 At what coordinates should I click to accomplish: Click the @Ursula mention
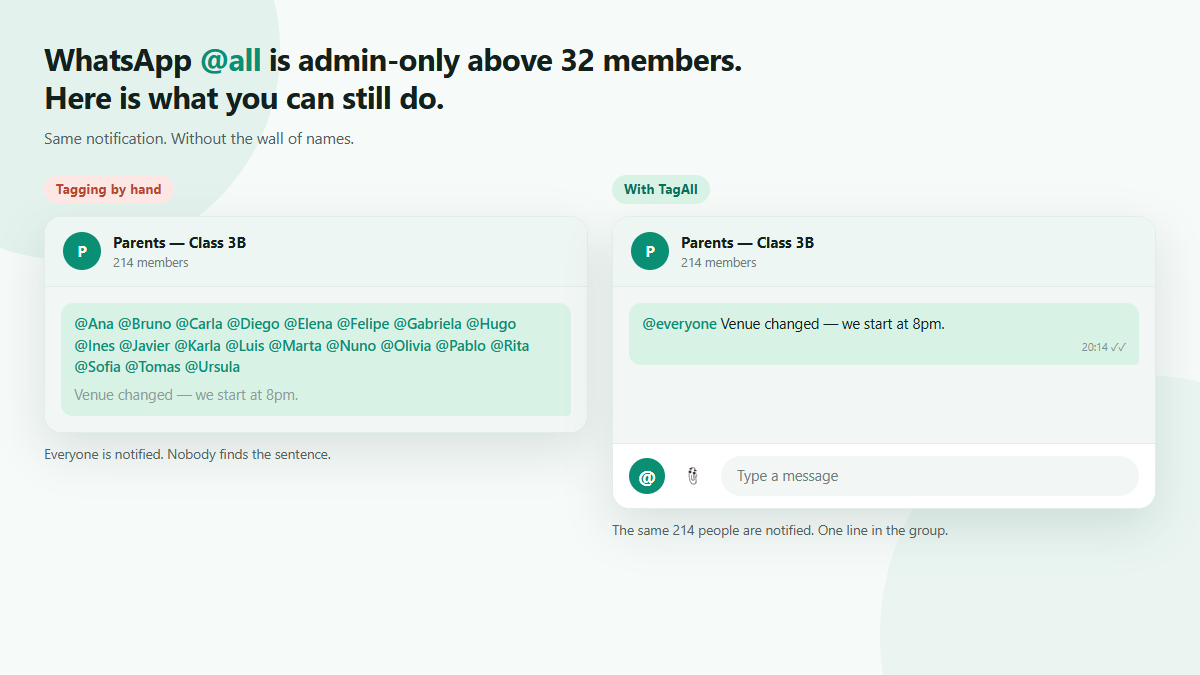[x=212, y=367]
